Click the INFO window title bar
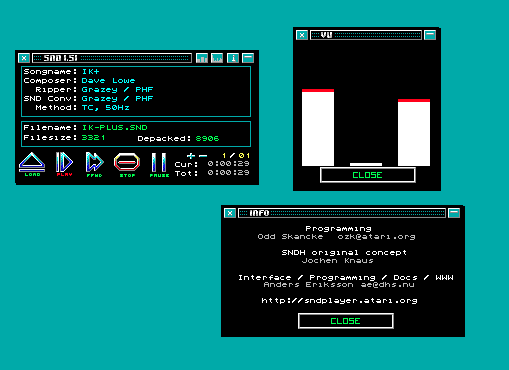This screenshot has width=509, height=370. tap(342, 213)
